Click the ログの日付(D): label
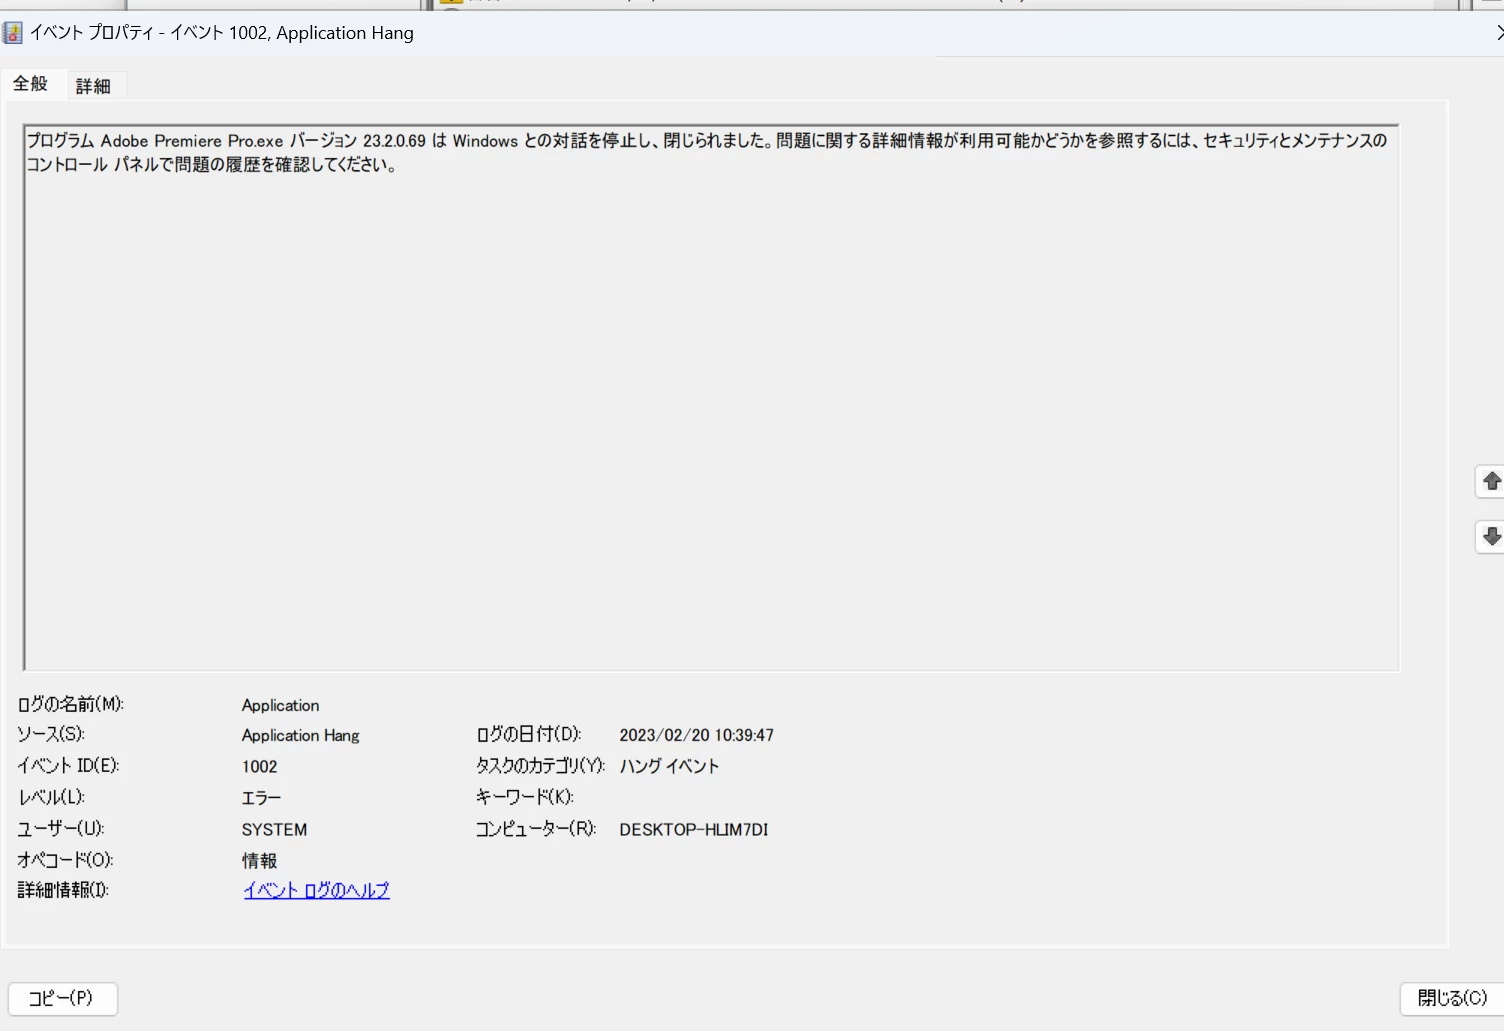This screenshot has height=1031, width=1504. [528, 734]
